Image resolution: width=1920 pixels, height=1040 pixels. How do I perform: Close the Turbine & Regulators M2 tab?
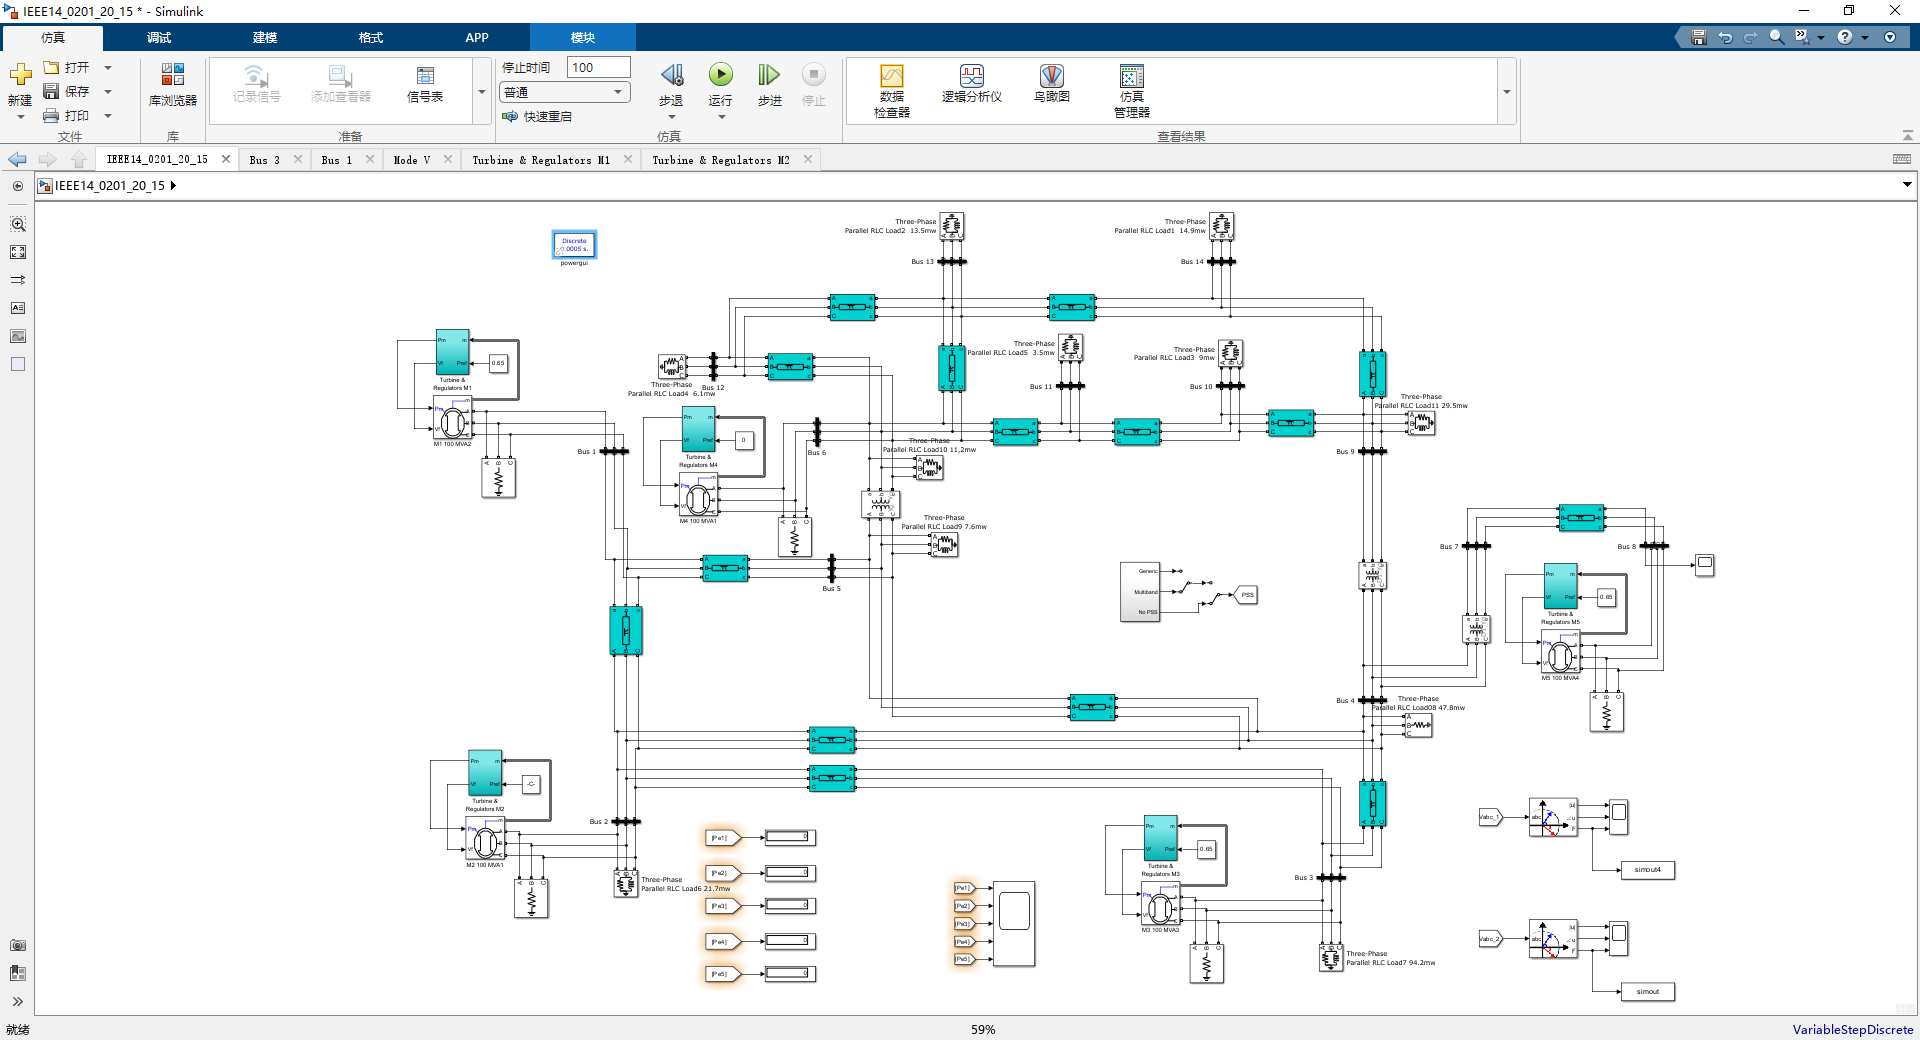click(x=808, y=159)
